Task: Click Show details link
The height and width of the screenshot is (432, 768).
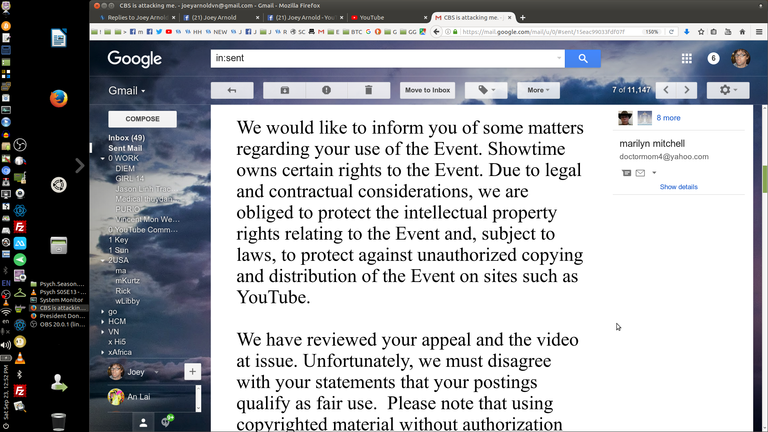Action: 678,187
